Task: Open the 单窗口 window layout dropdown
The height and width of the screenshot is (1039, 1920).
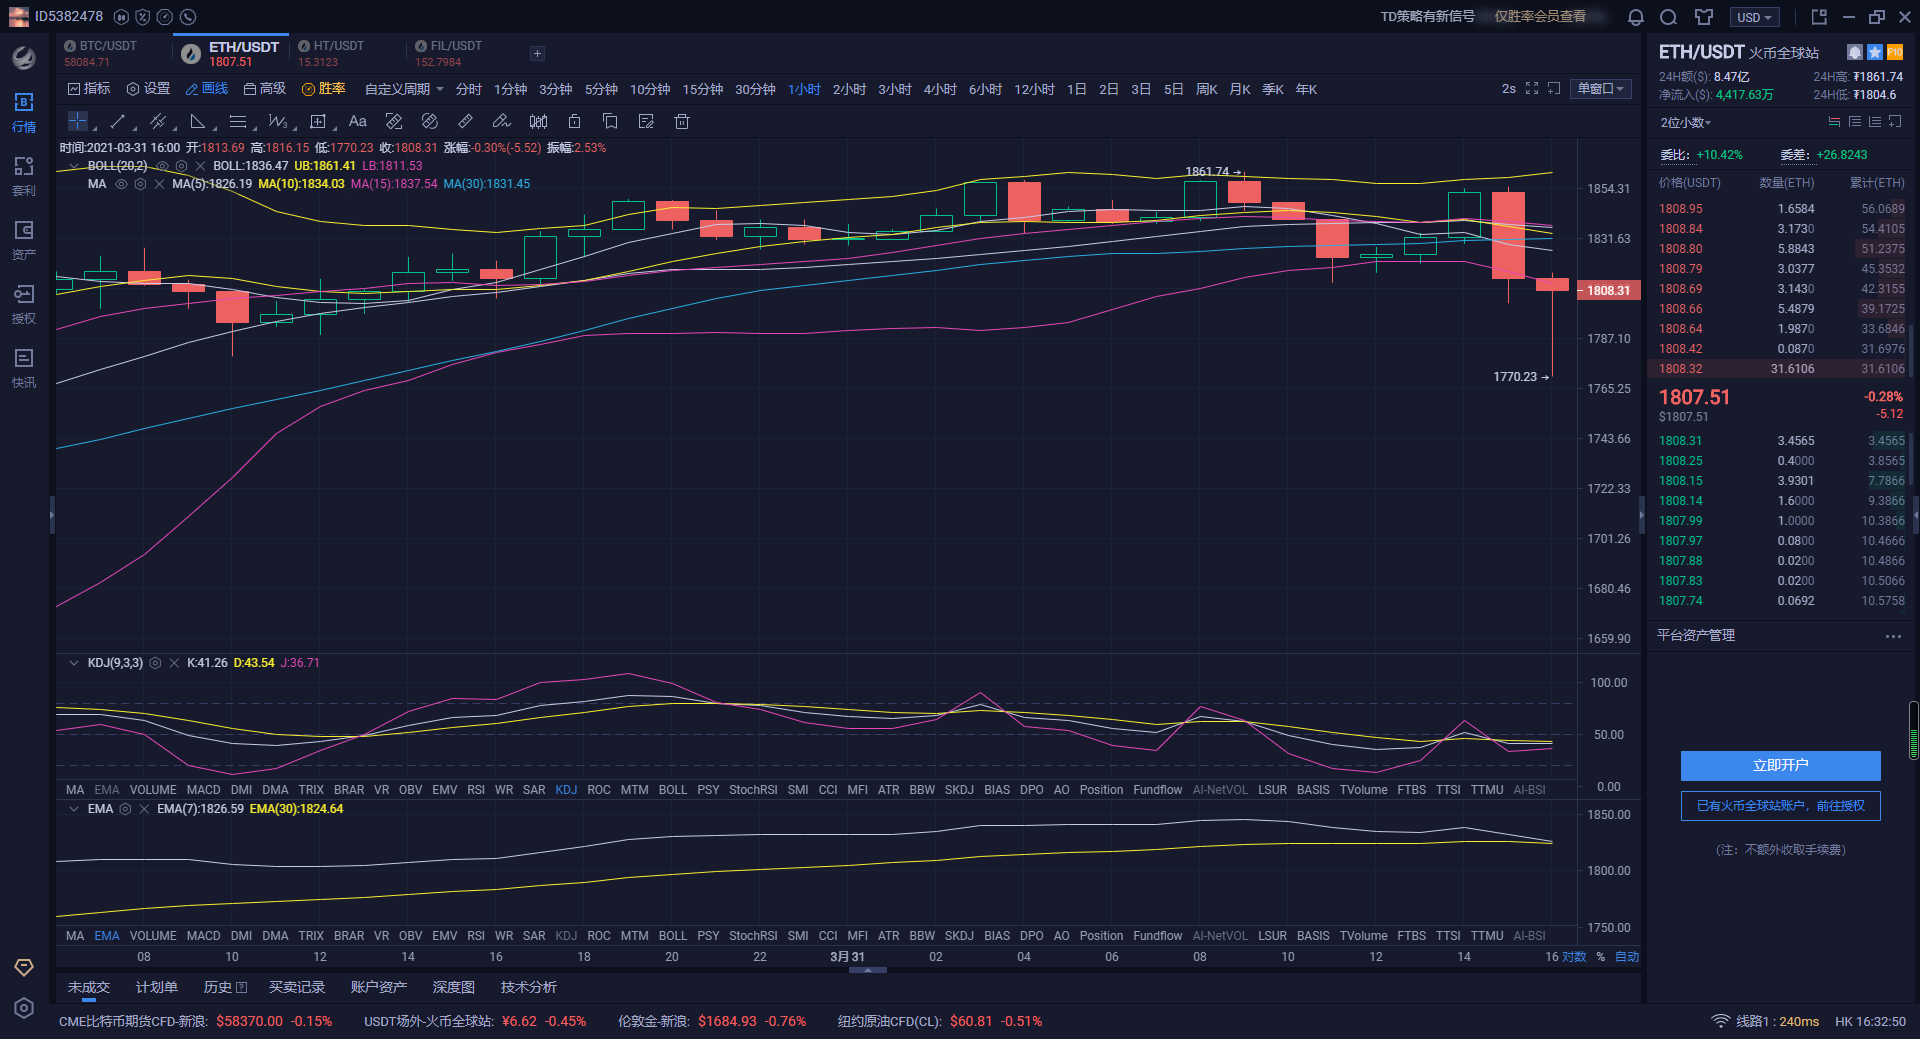Action: (x=1601, y=89)
